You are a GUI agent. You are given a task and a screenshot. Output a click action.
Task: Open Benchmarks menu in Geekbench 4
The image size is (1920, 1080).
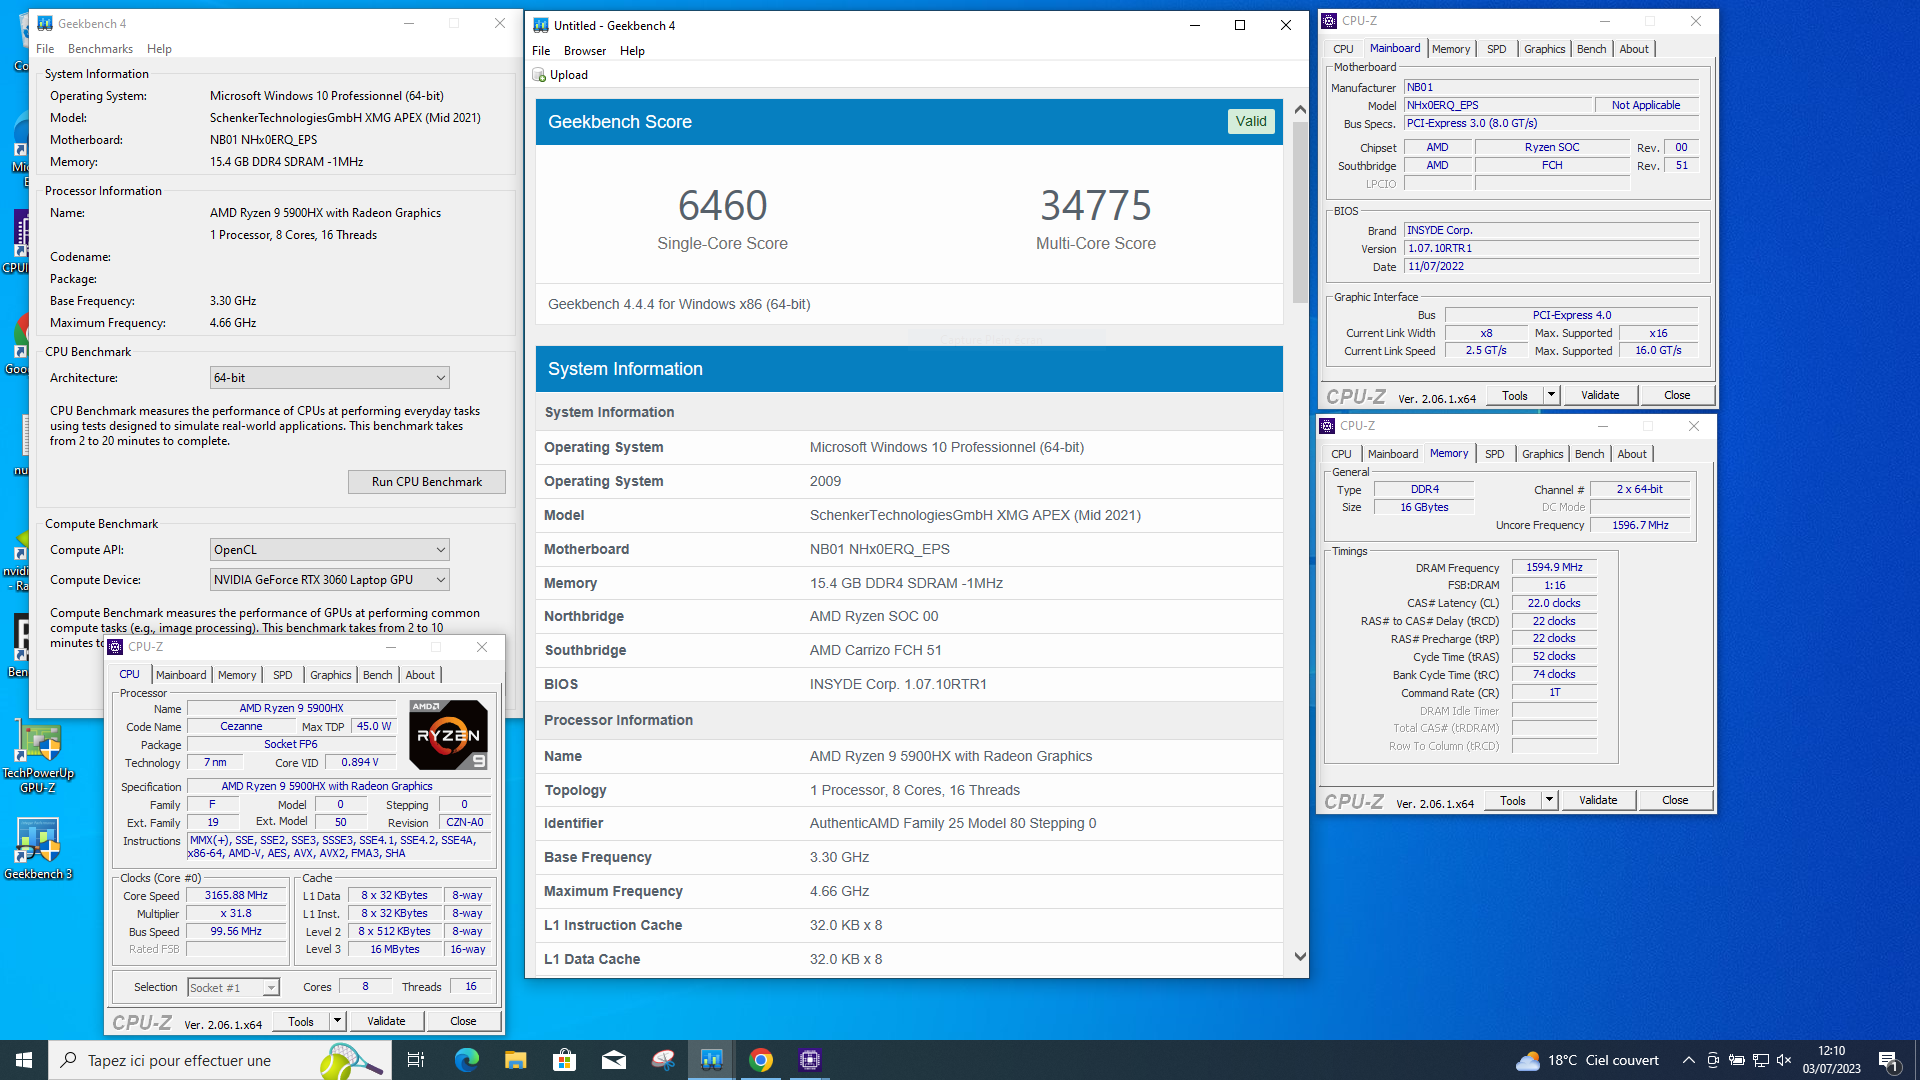[100, 49]
